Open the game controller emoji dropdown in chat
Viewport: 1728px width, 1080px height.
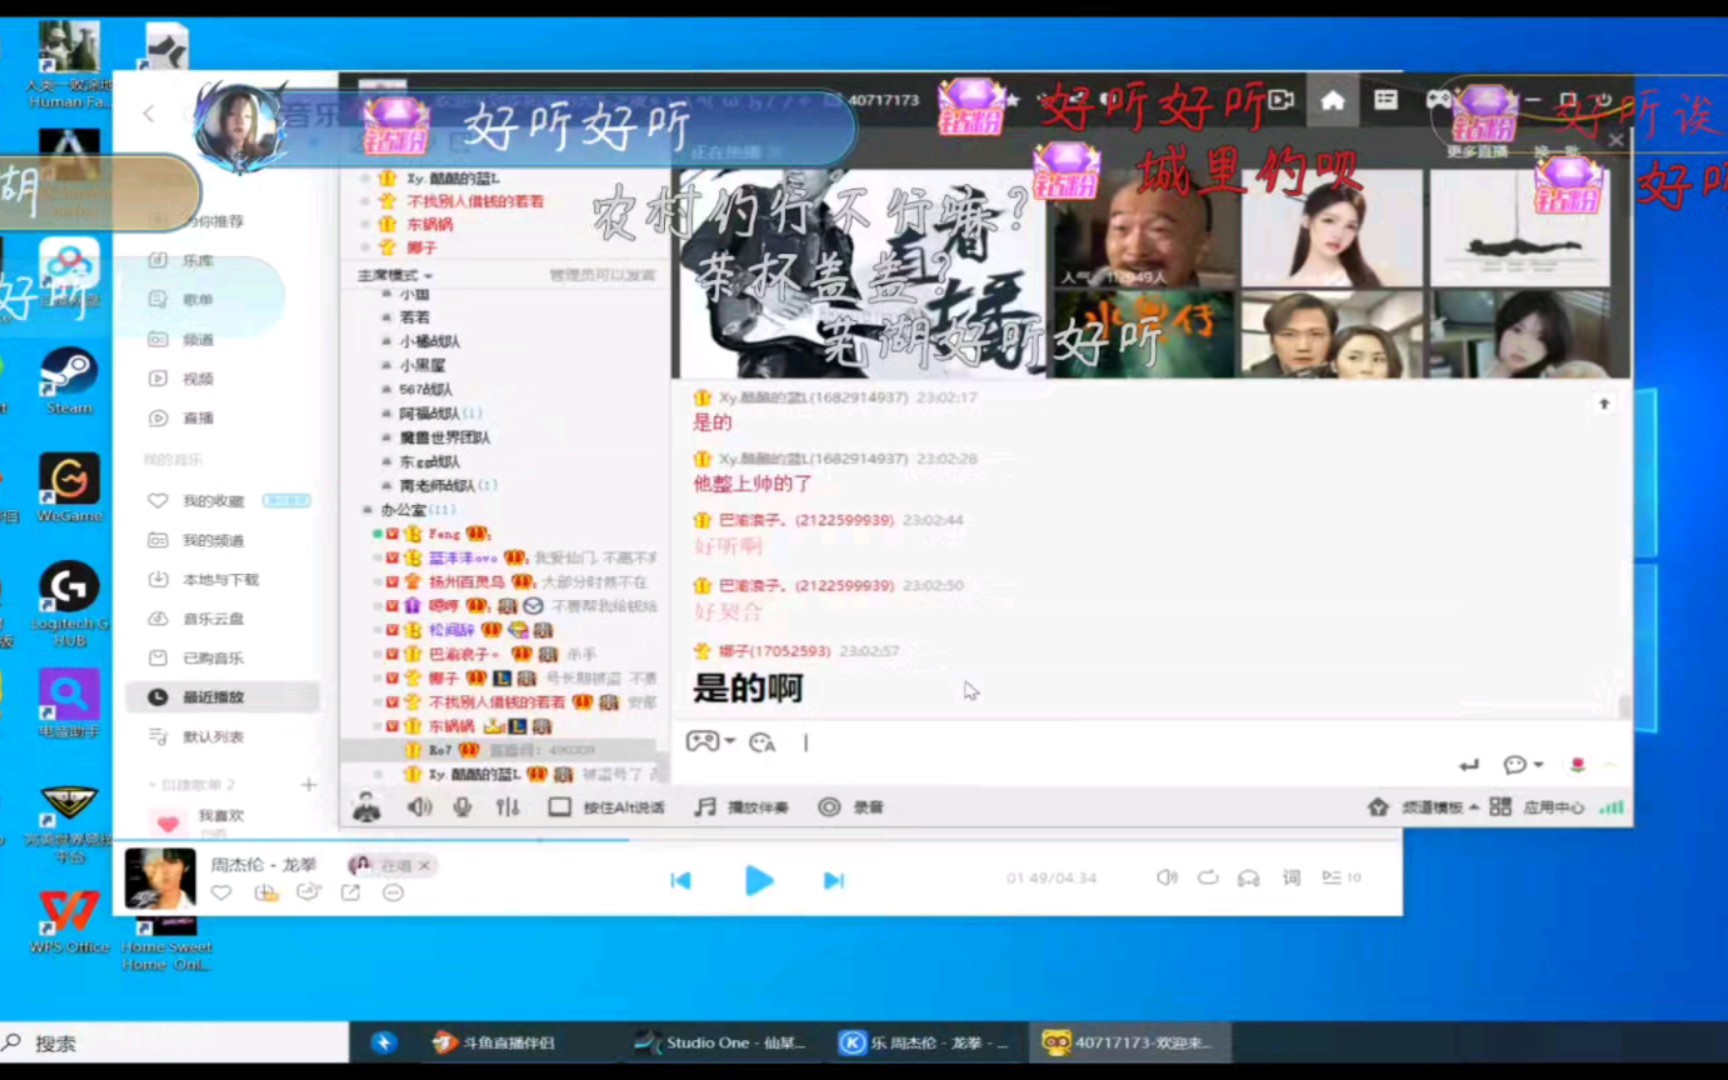click(710, 741)
